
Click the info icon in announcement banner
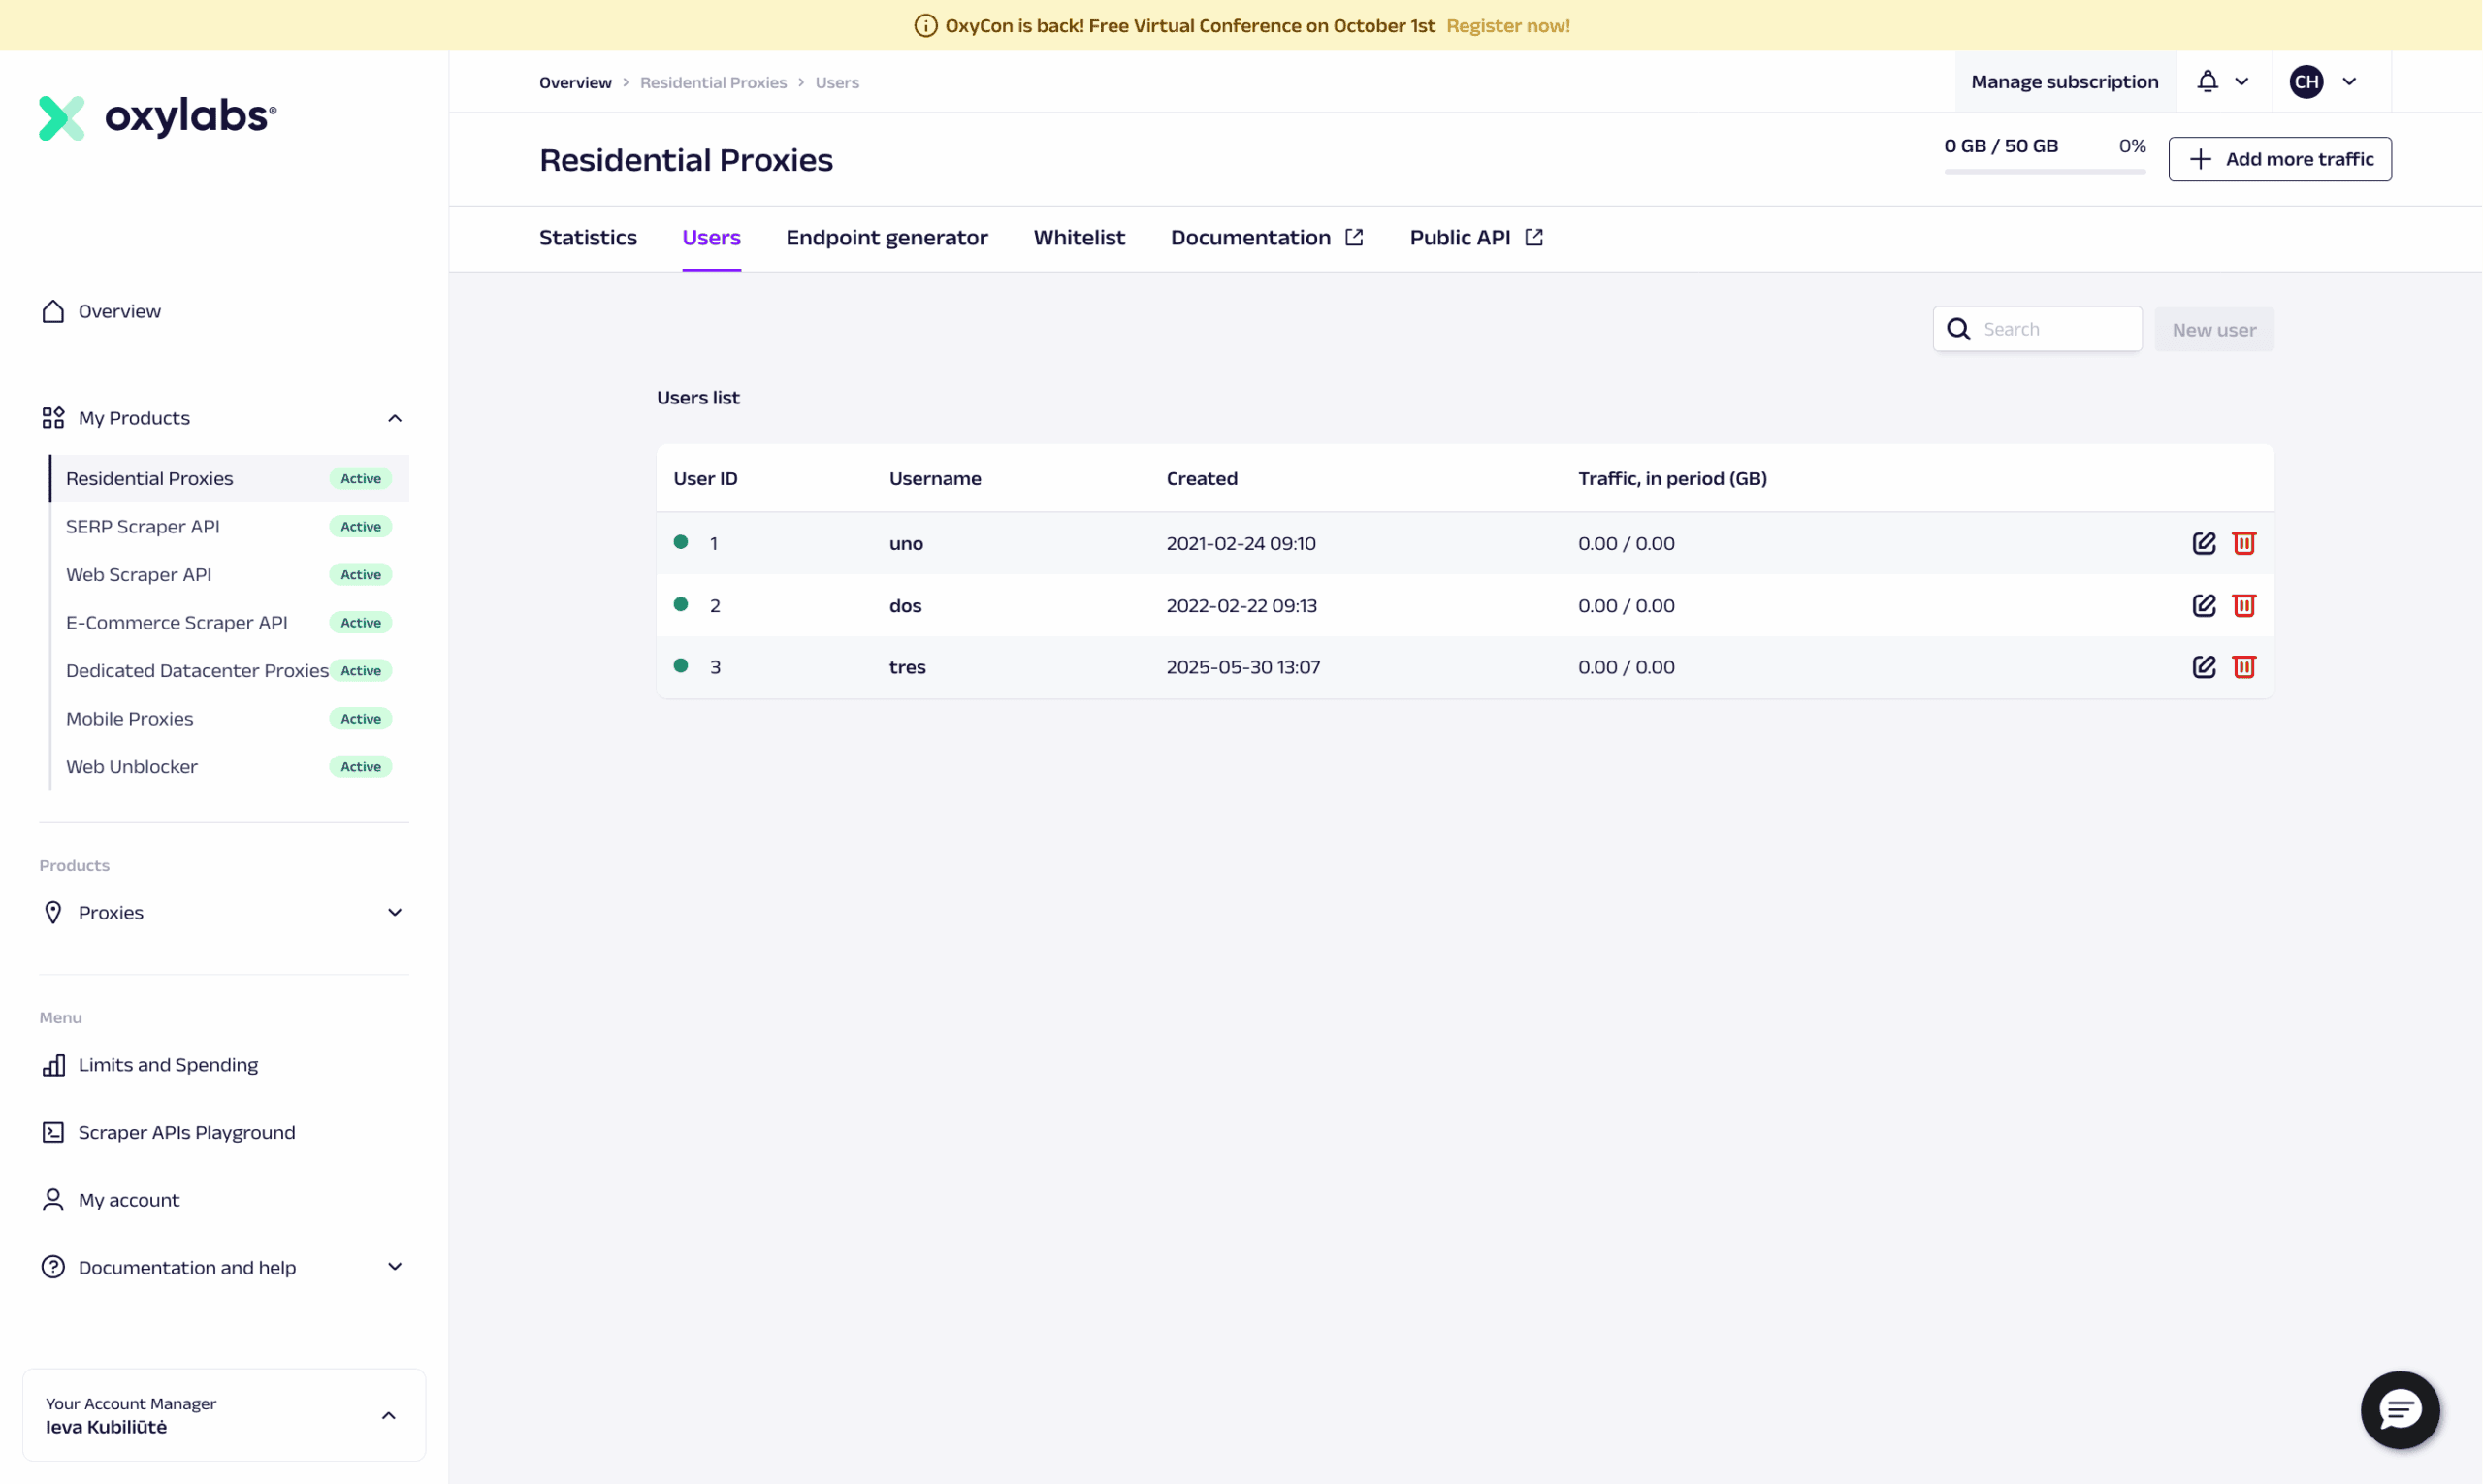click(926, 26)
